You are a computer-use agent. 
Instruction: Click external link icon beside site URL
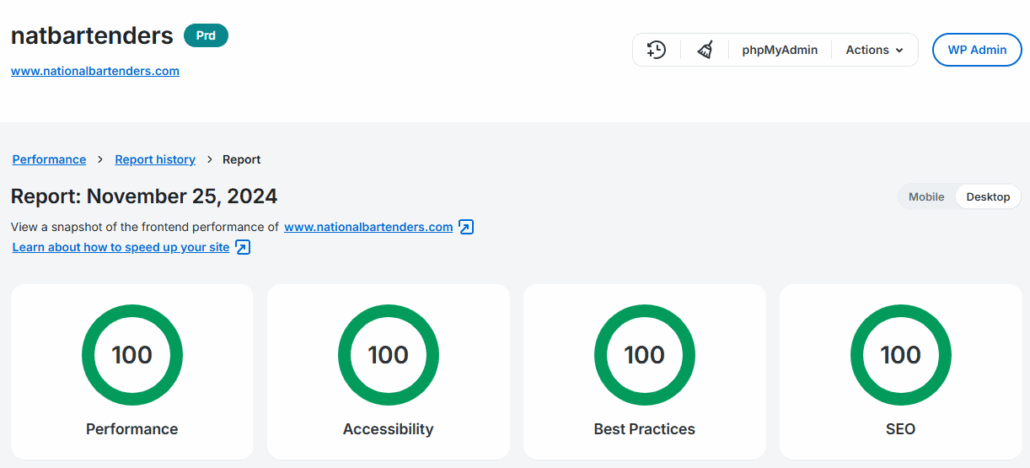(466, 227)
